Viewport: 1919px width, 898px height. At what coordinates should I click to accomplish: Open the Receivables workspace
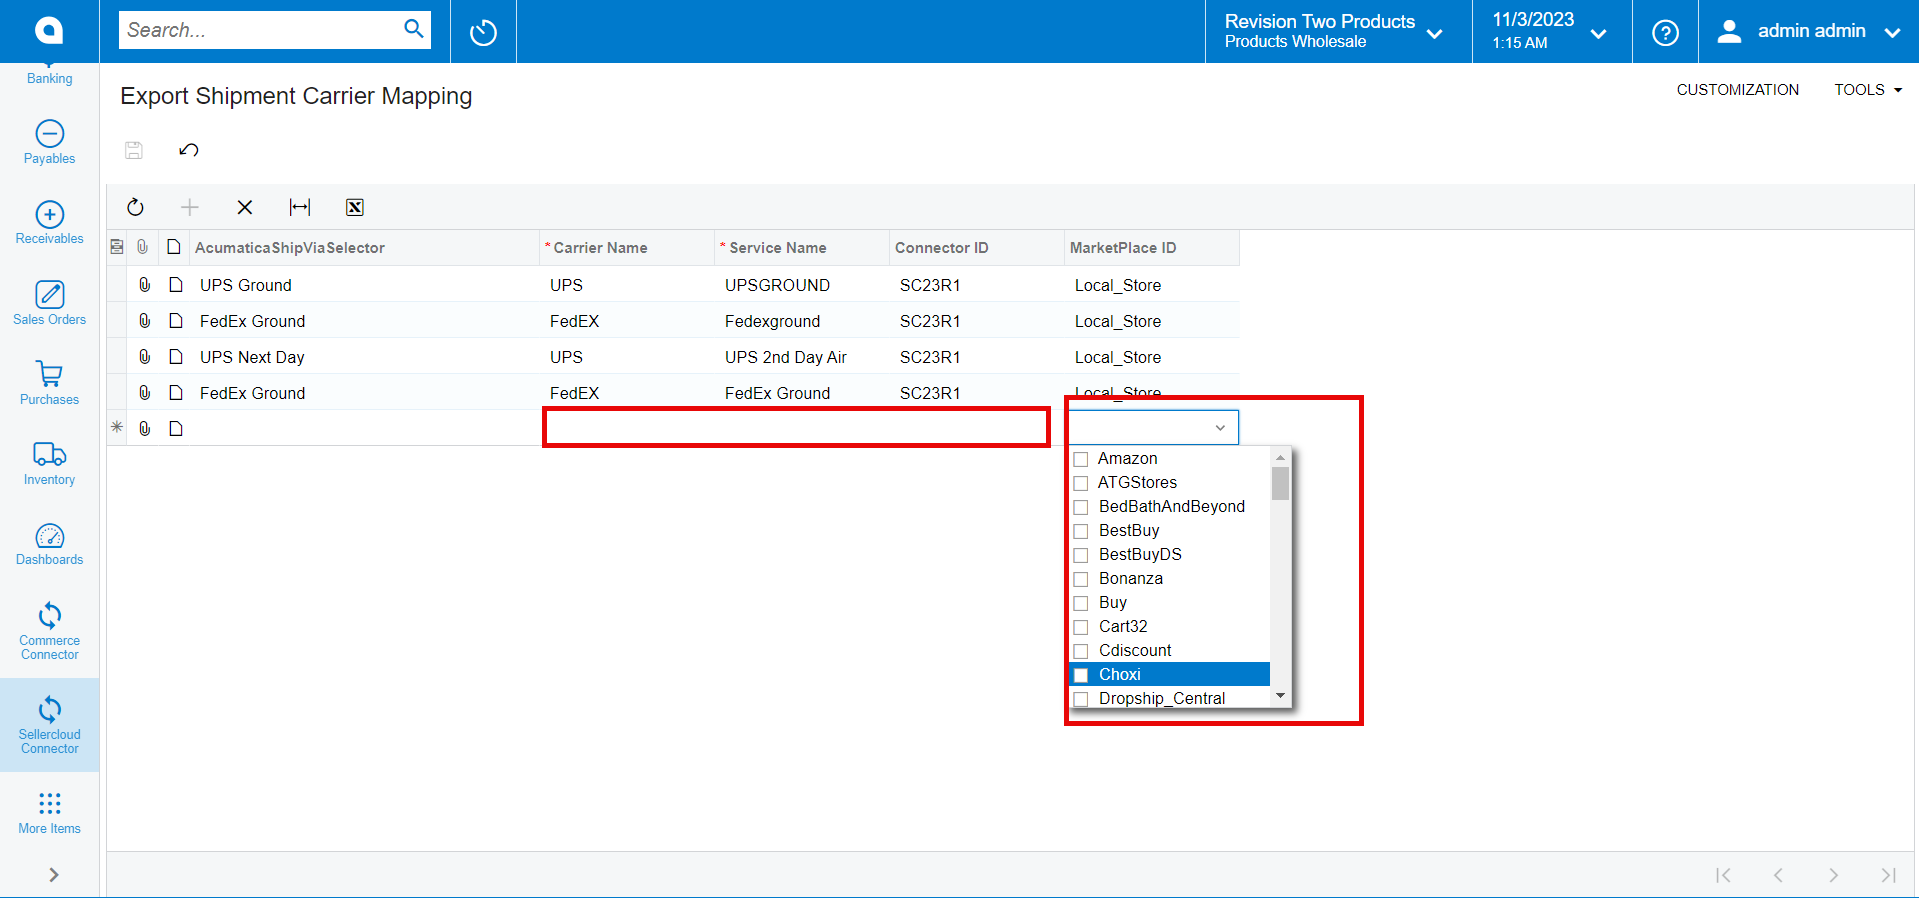(x=49, y=222)
